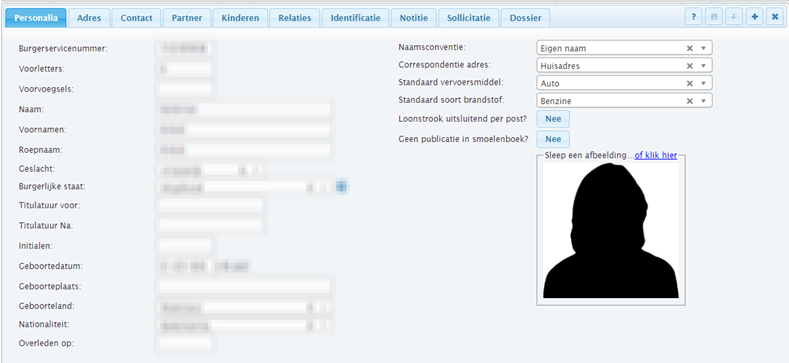Switch to the Adres tab
Screen dimensions: 789x363
click(x=89, y=18)
